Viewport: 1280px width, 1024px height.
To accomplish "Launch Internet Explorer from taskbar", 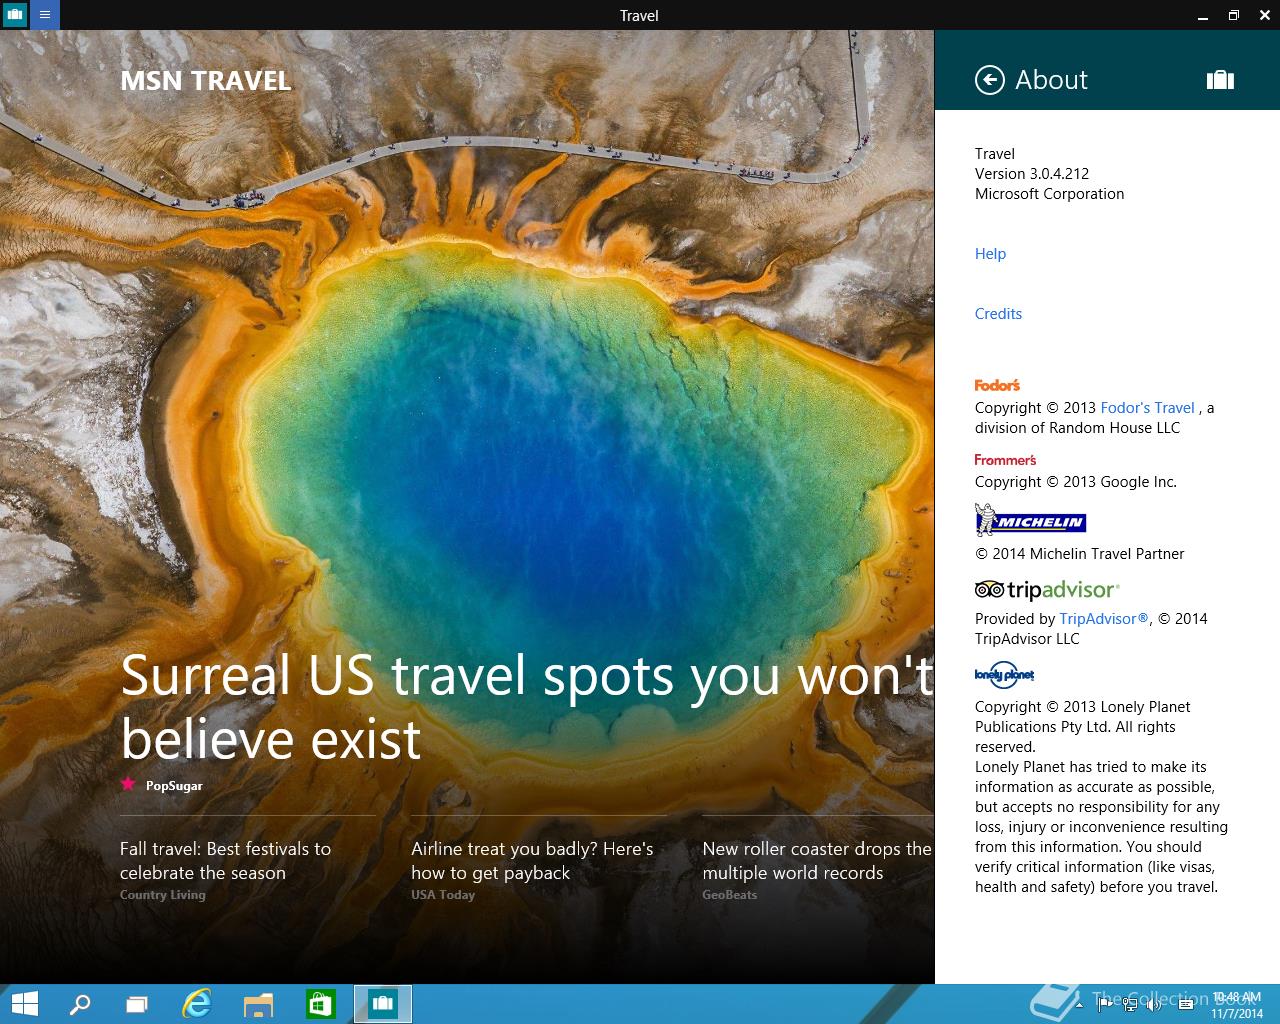I will pos(197,1004).
